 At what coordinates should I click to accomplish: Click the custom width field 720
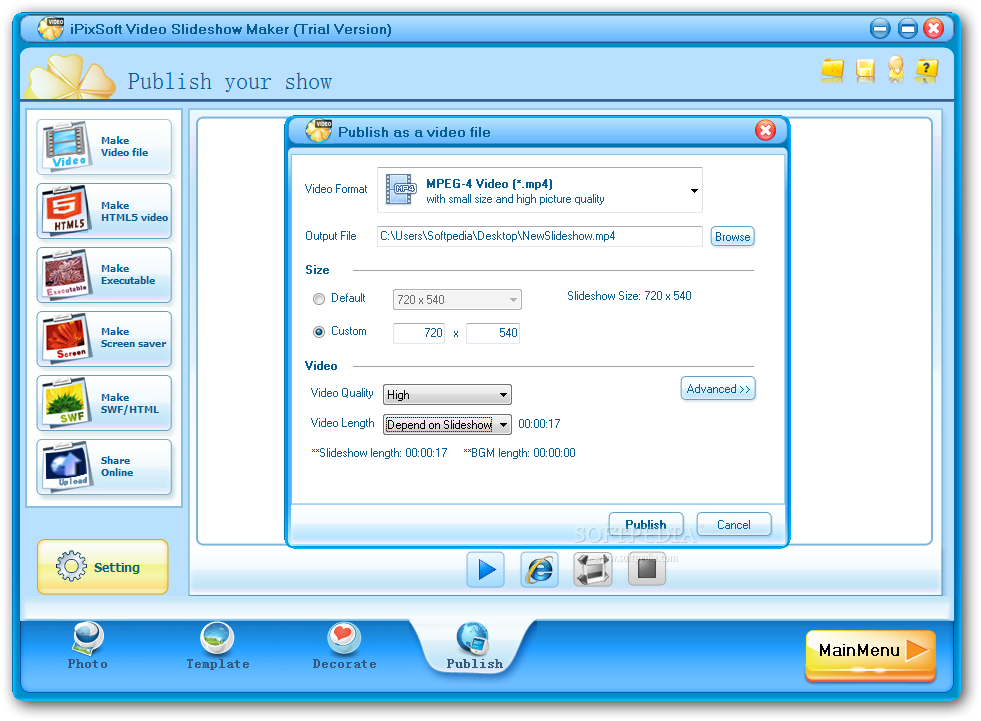pos(419,333)
